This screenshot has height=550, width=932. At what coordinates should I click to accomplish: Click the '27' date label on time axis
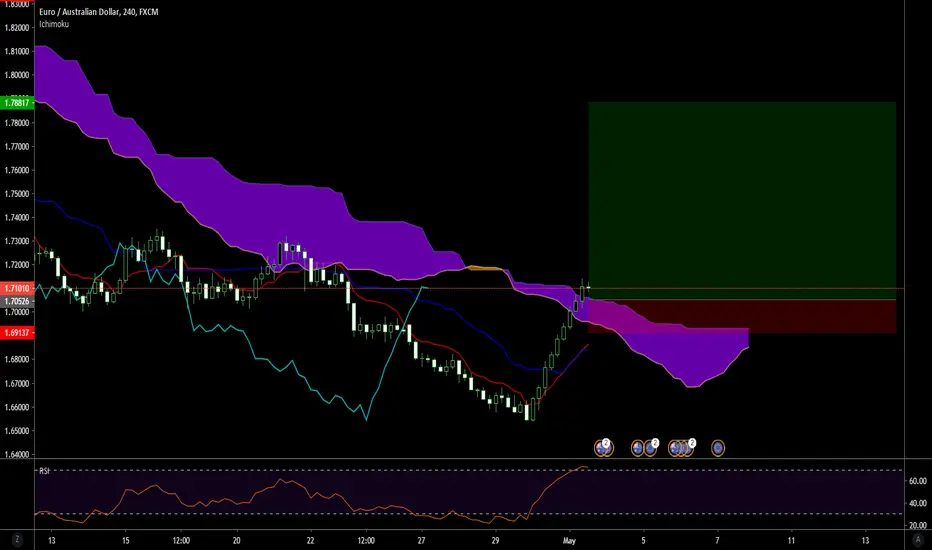tap(421, 540)
